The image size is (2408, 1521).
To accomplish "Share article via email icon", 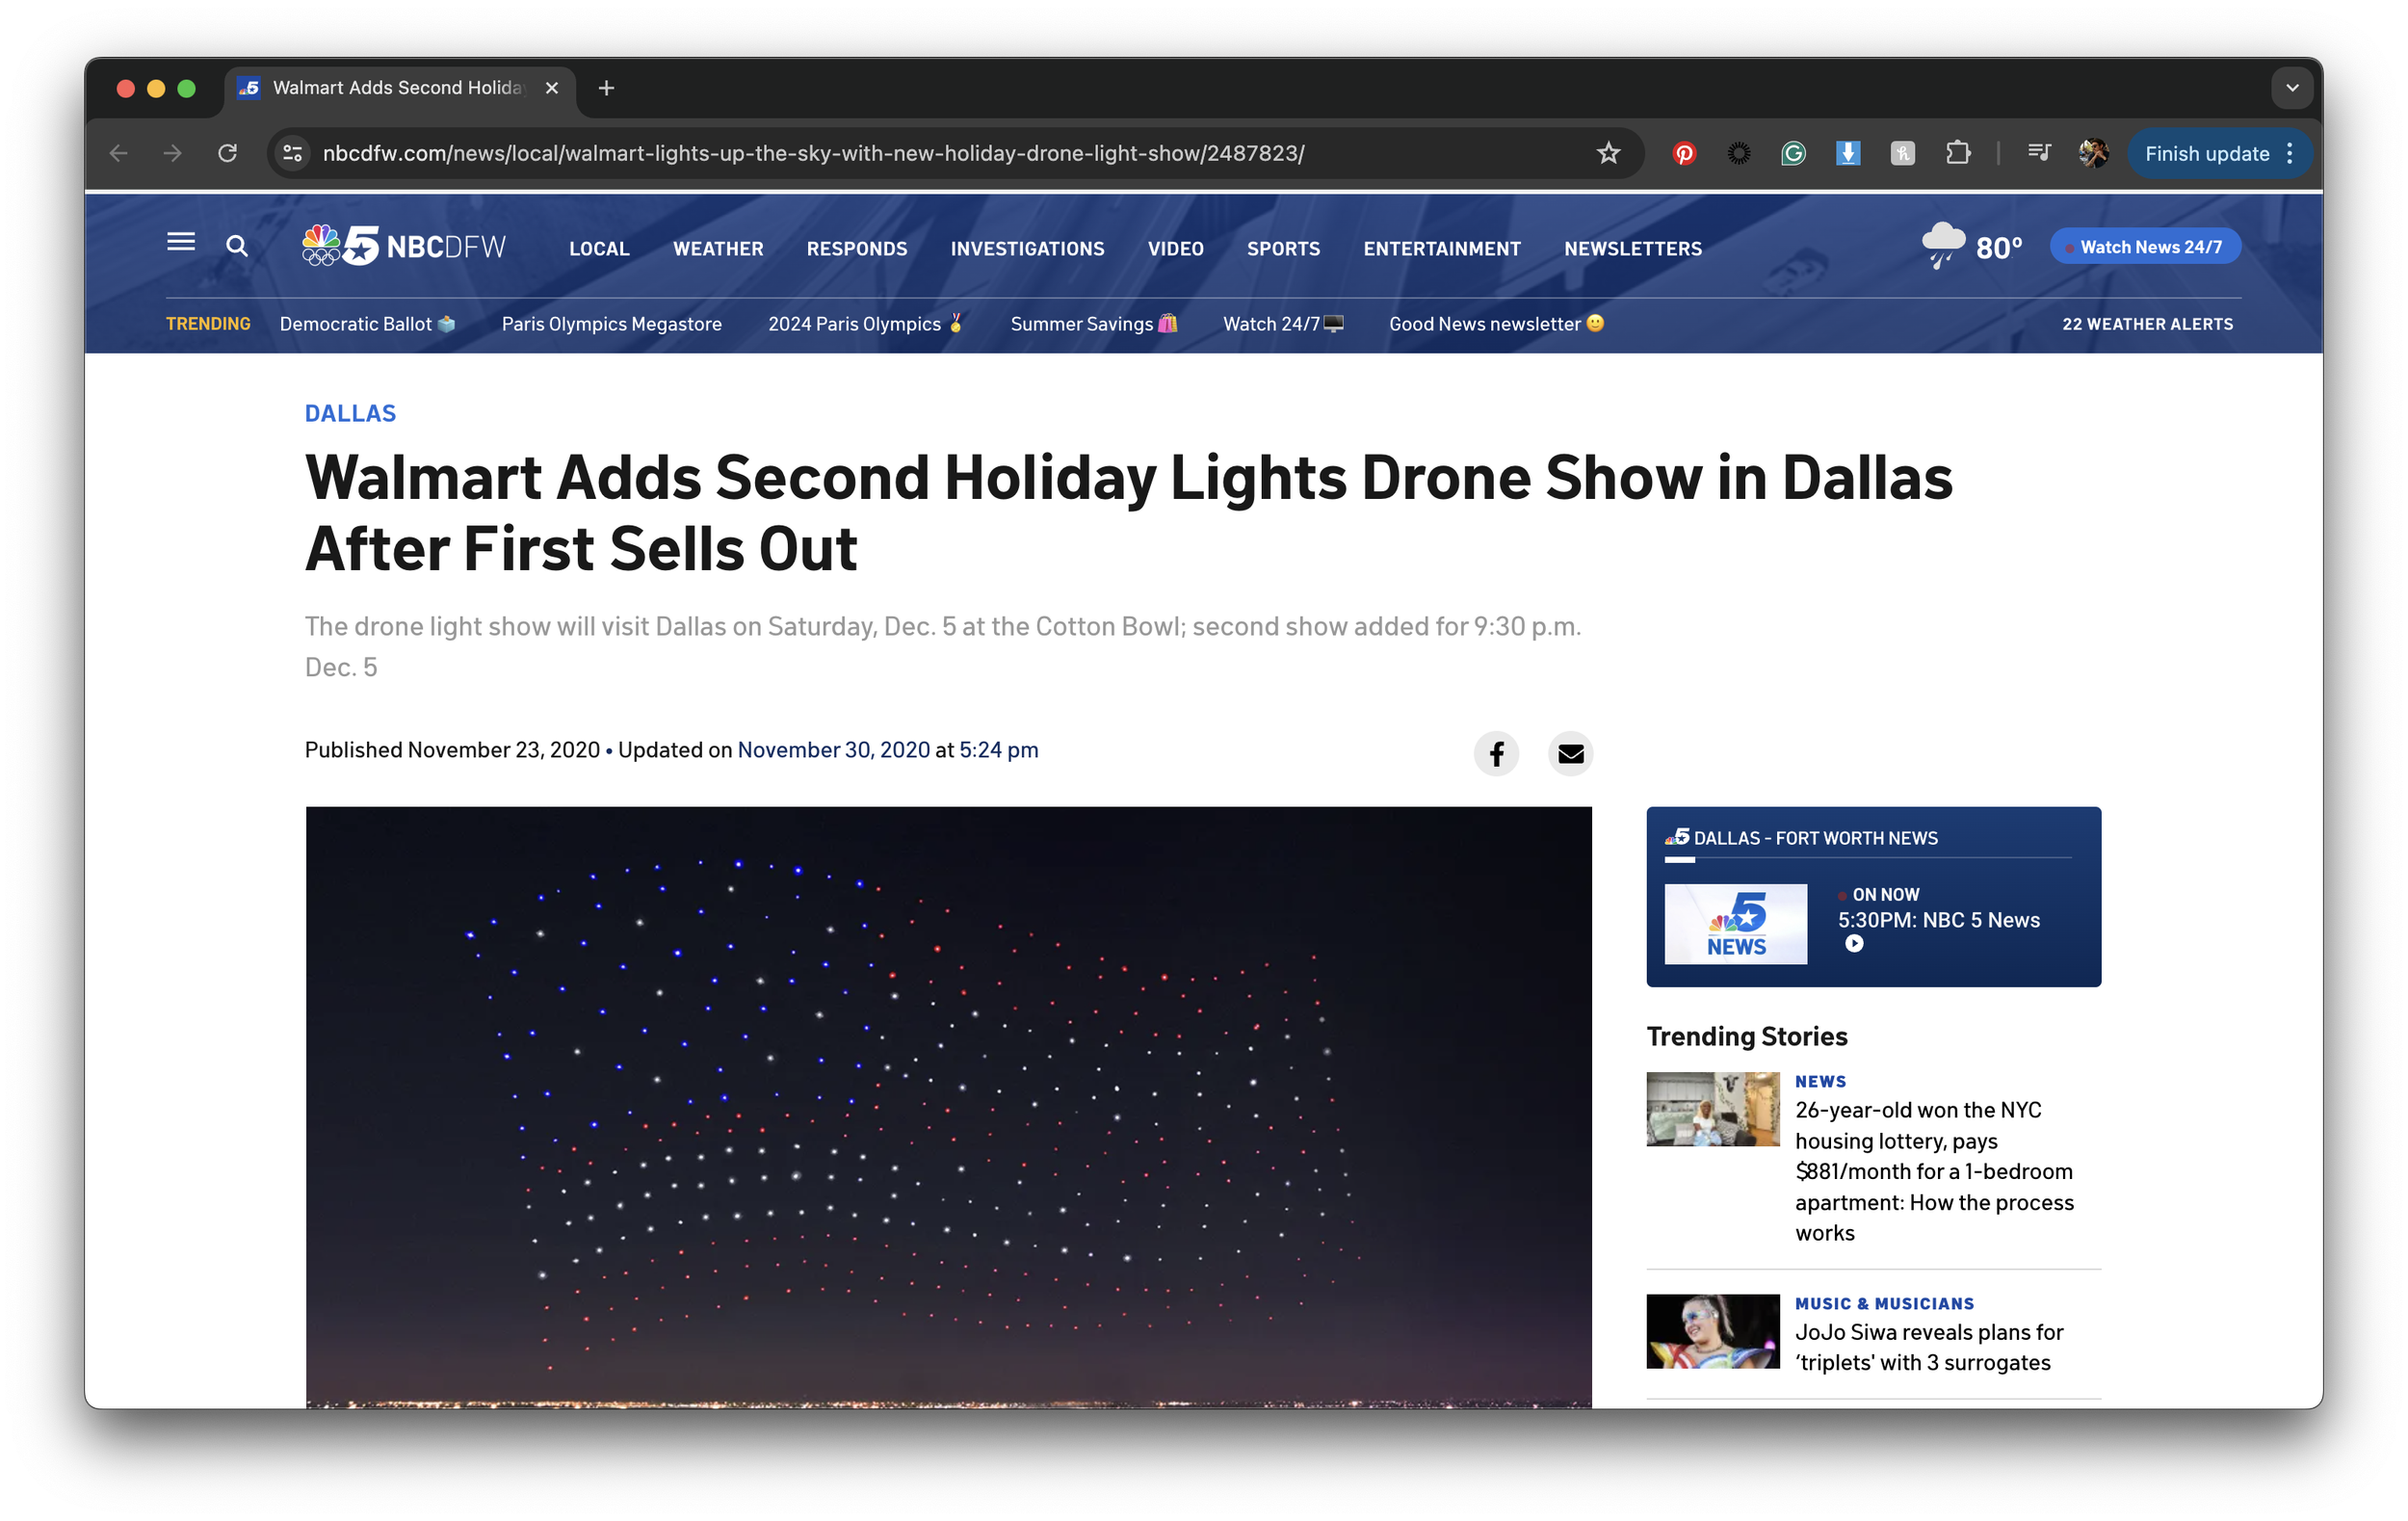I will pyautogui.click(x=1570, y=754).
